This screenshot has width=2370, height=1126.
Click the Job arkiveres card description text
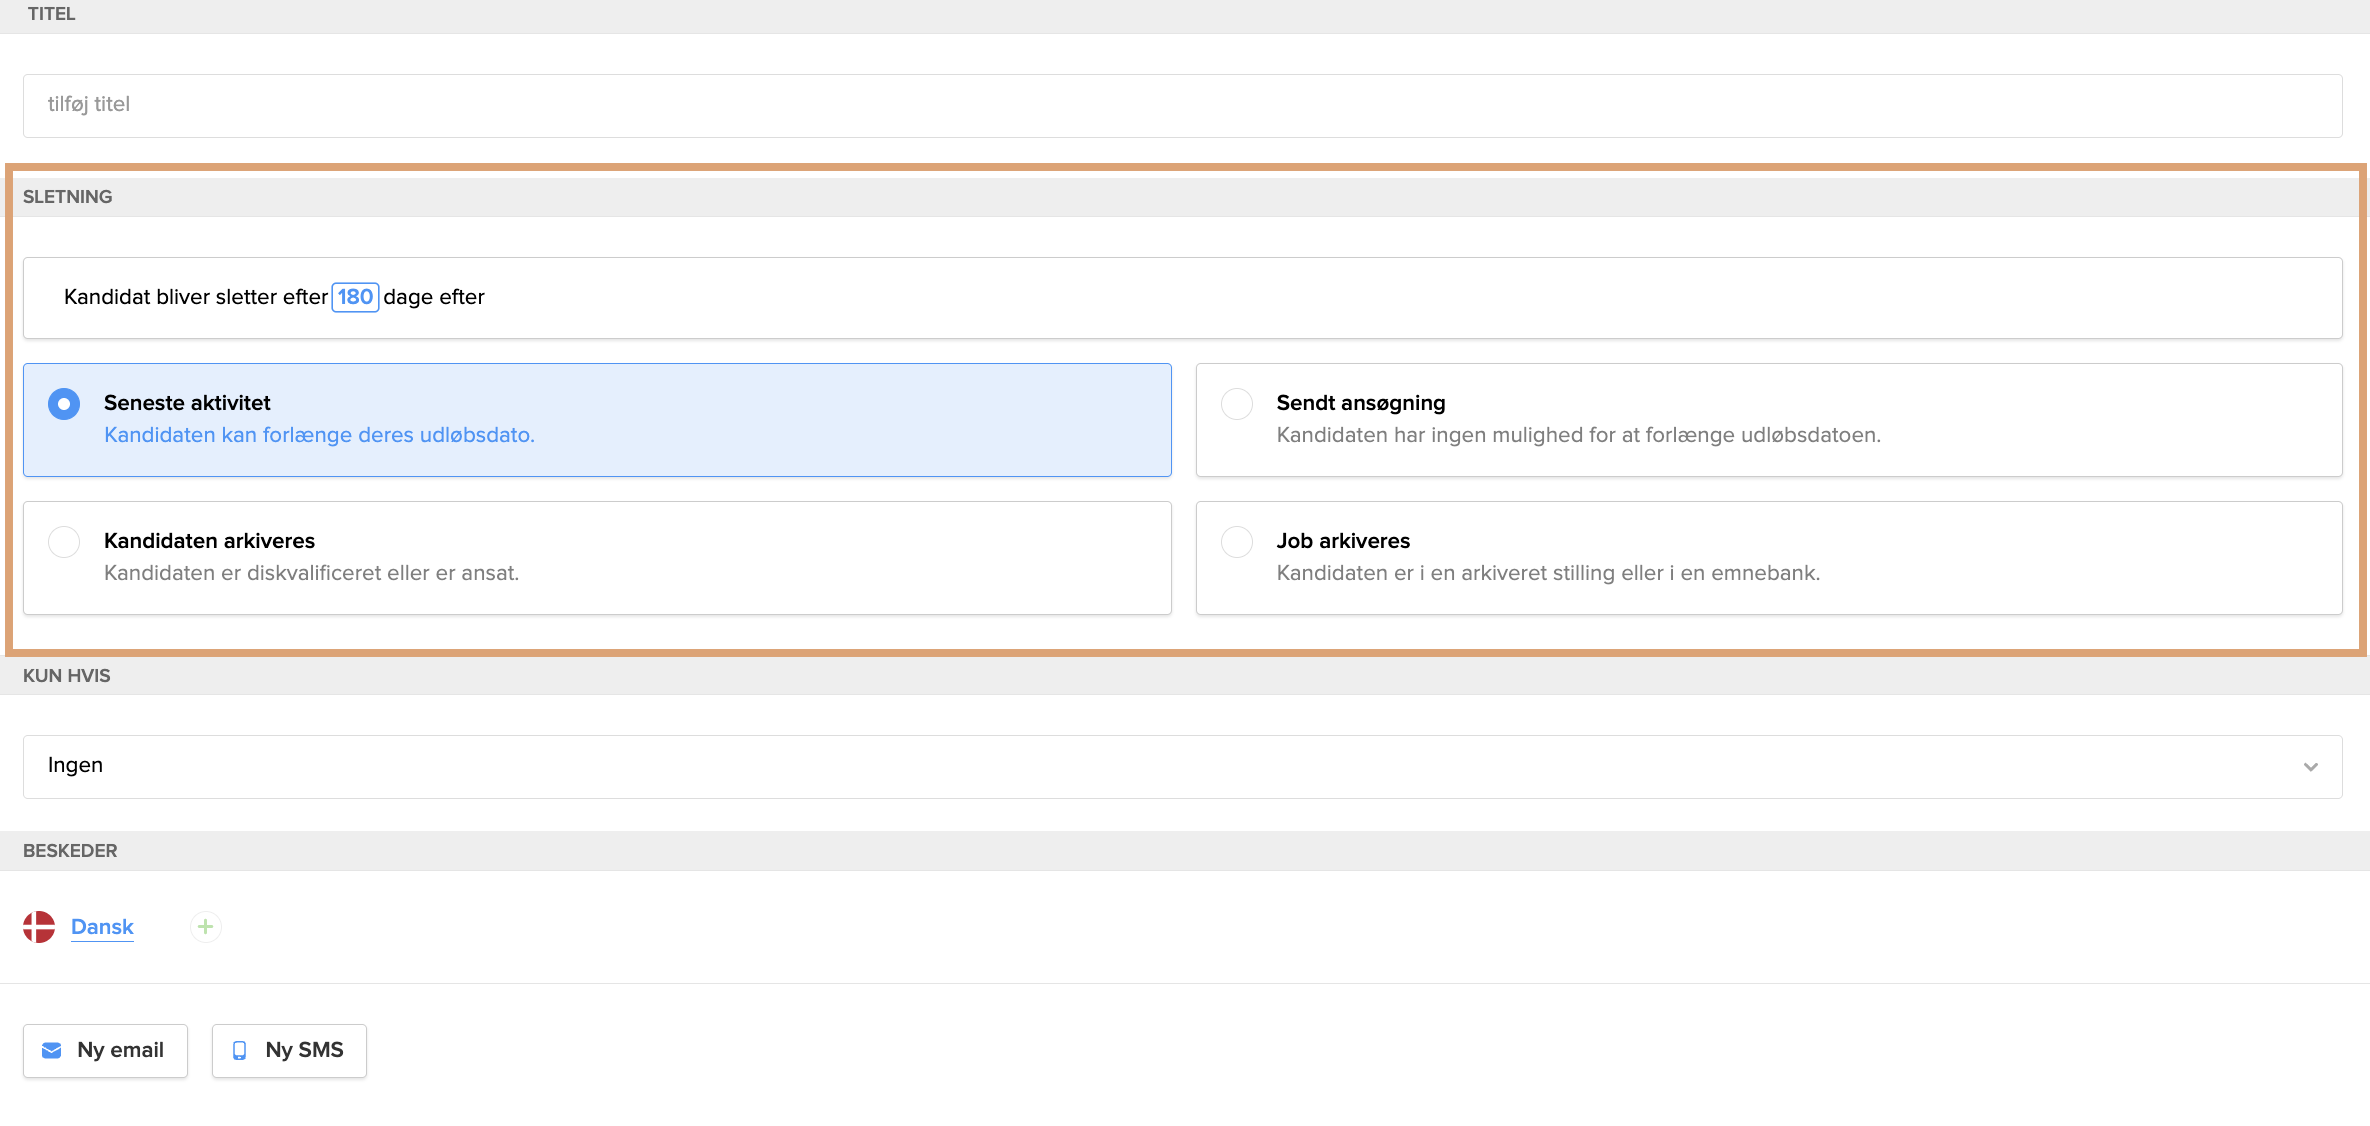1548,573
